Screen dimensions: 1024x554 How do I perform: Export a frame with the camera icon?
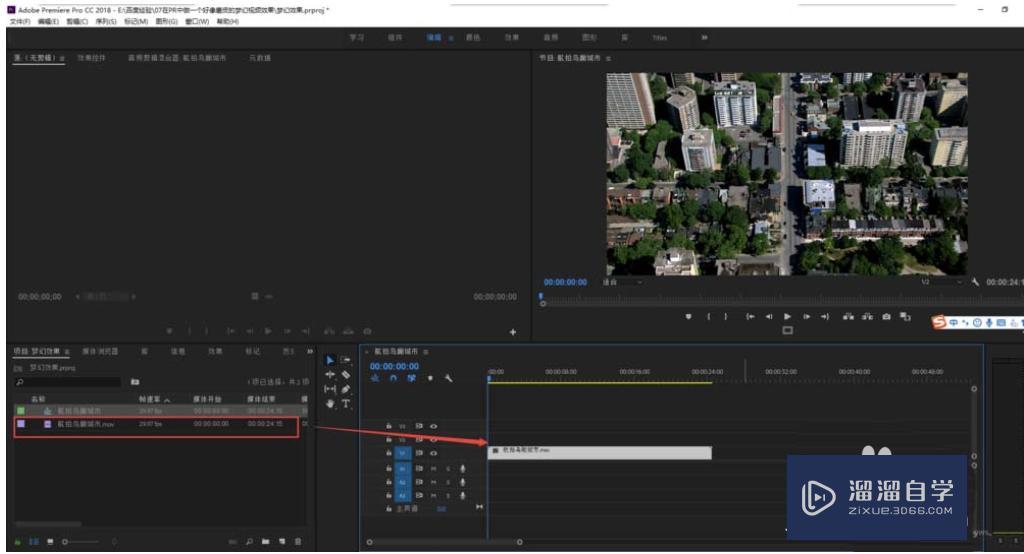click(886, 316)
